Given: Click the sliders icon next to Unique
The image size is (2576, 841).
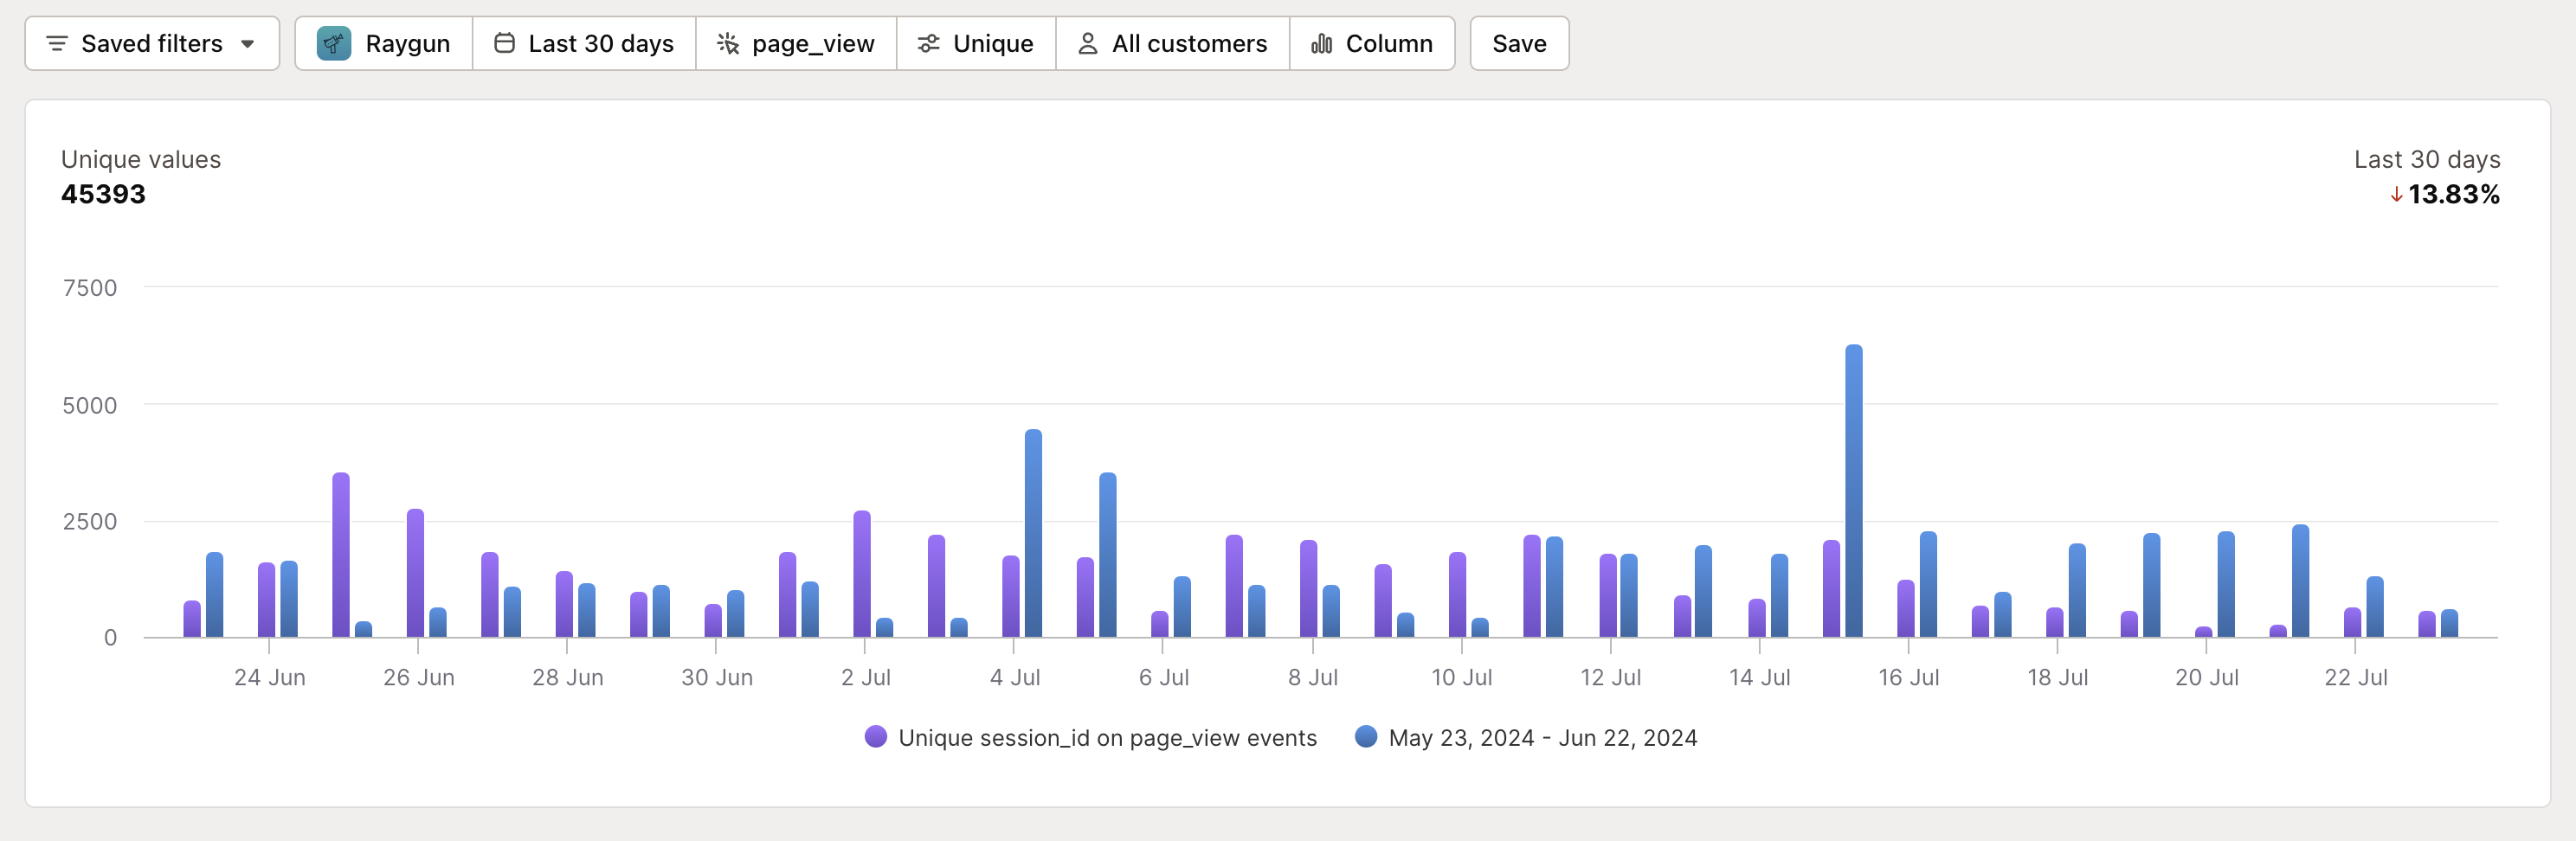Looking at the screenshot, I should coord(928,43).
